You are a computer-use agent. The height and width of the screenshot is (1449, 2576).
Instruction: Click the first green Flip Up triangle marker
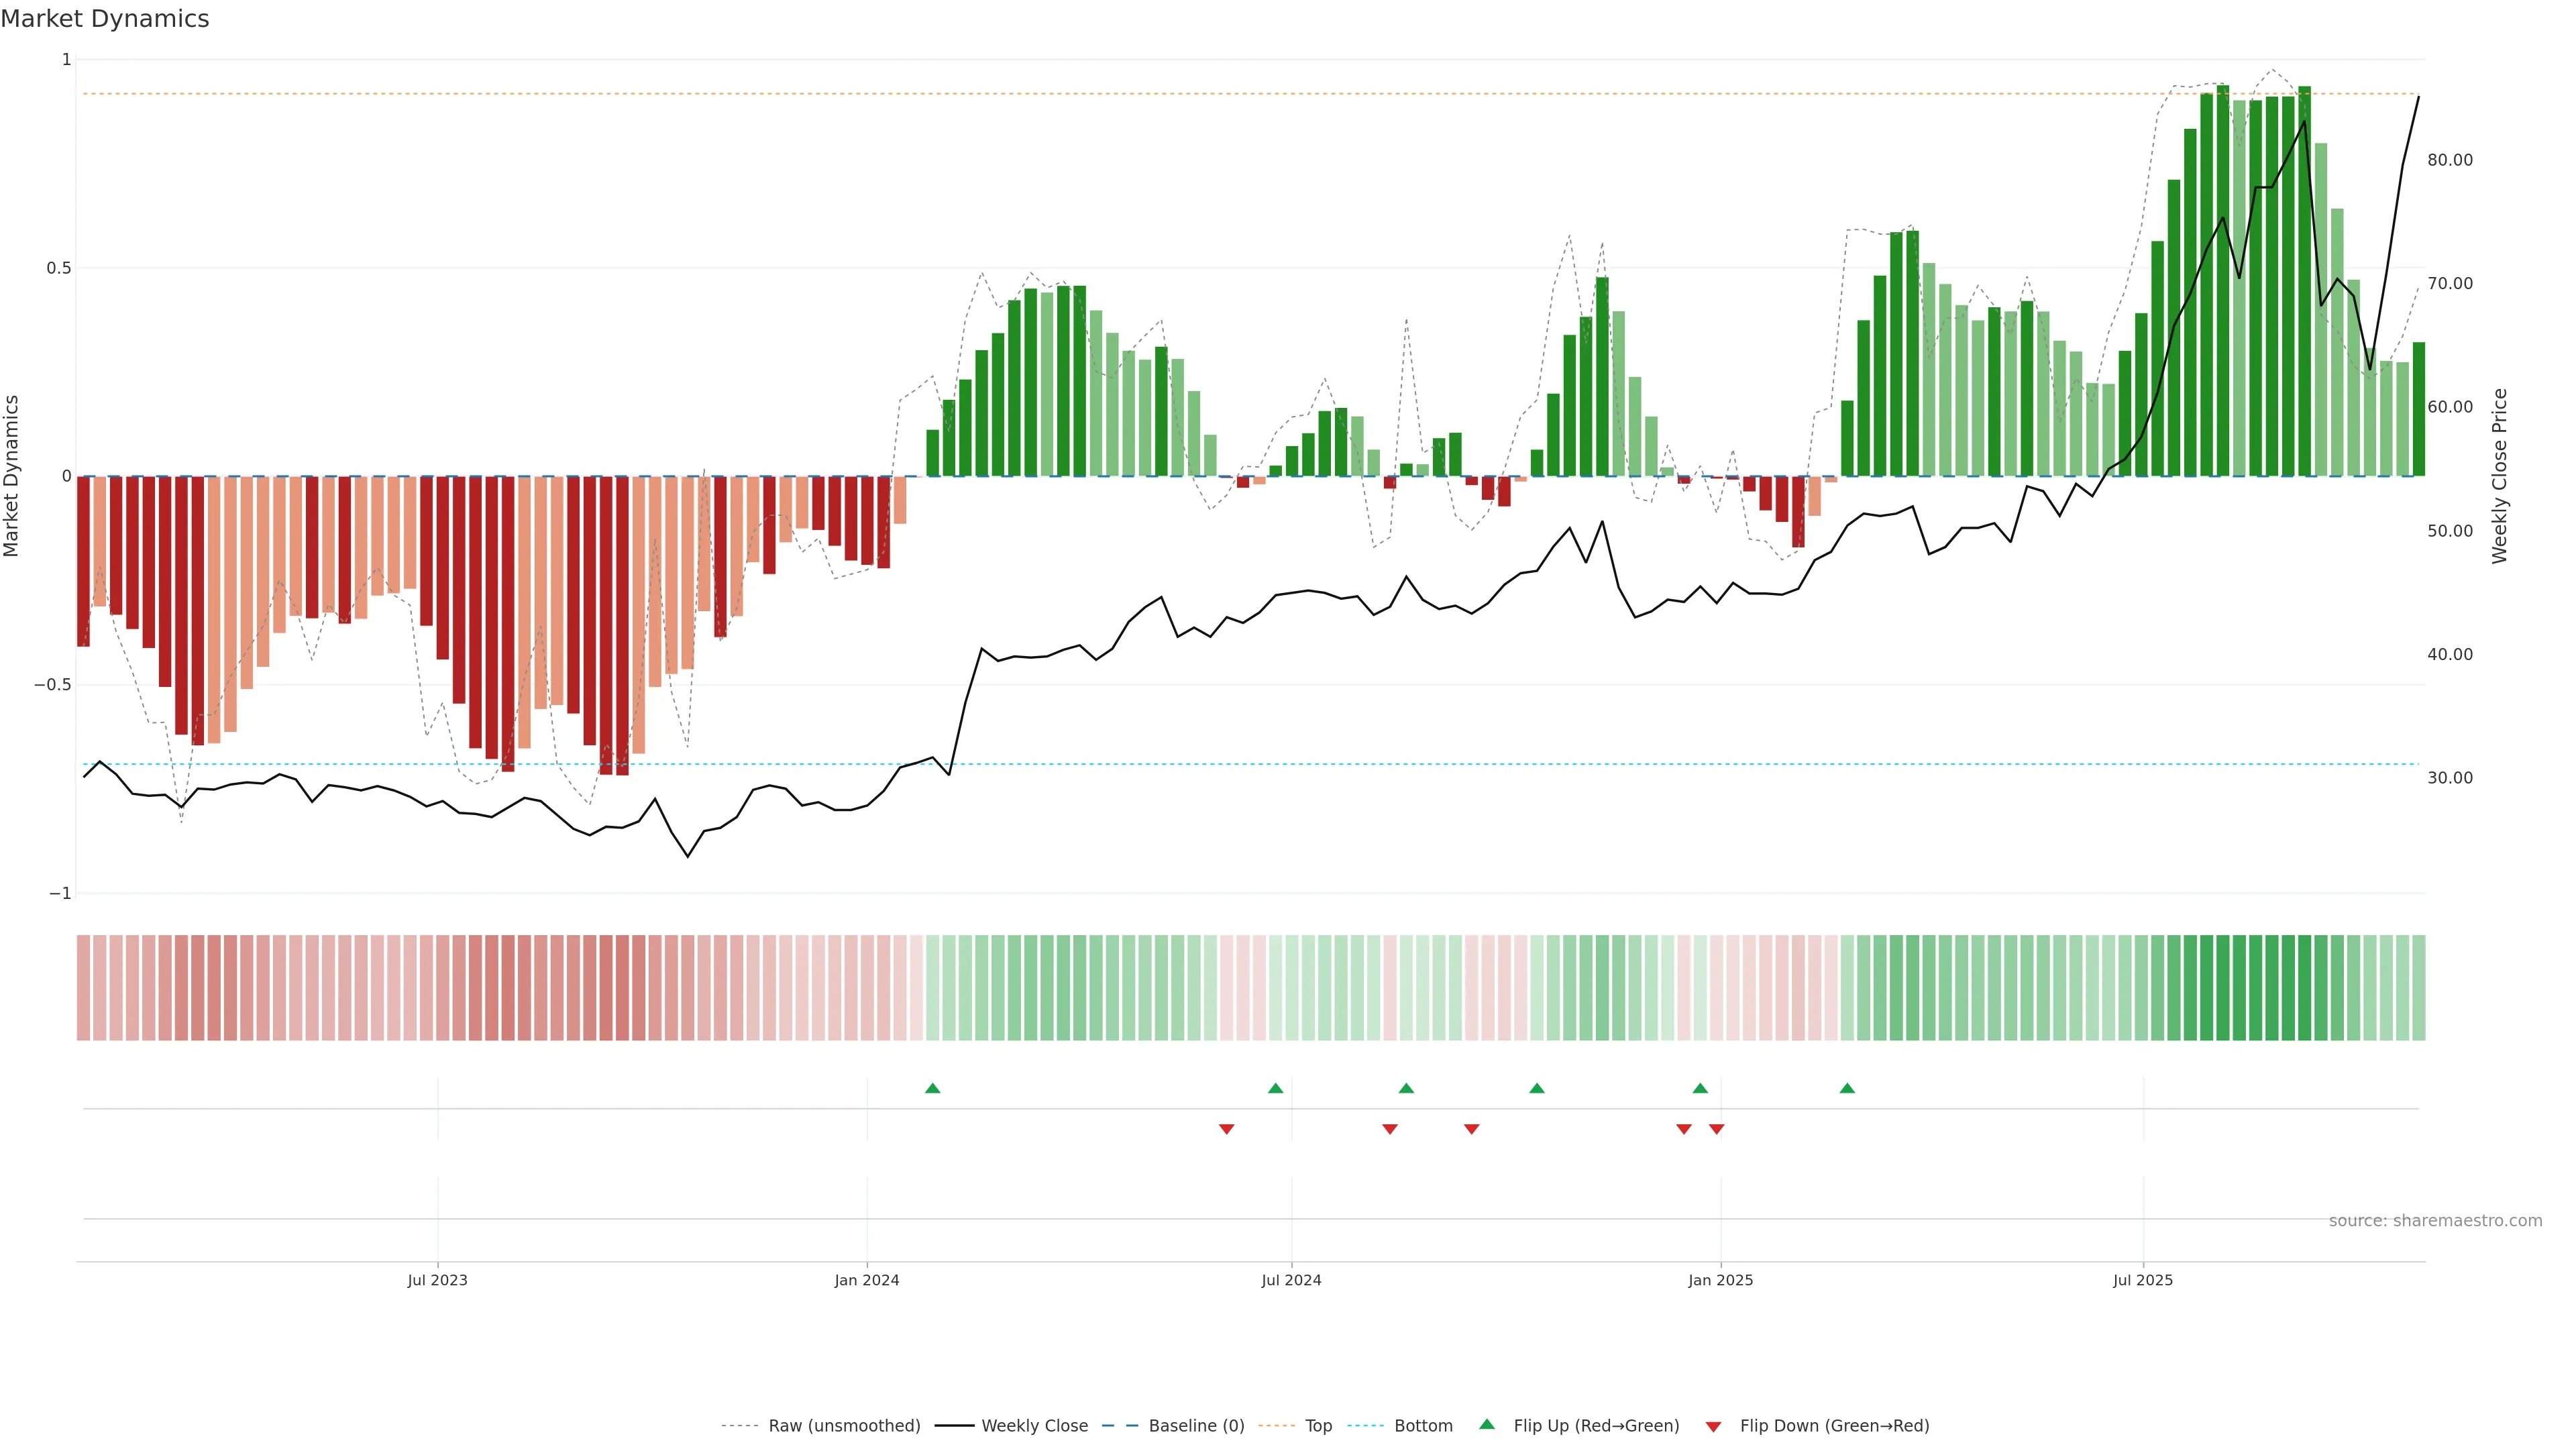[x=932, y=1088]
